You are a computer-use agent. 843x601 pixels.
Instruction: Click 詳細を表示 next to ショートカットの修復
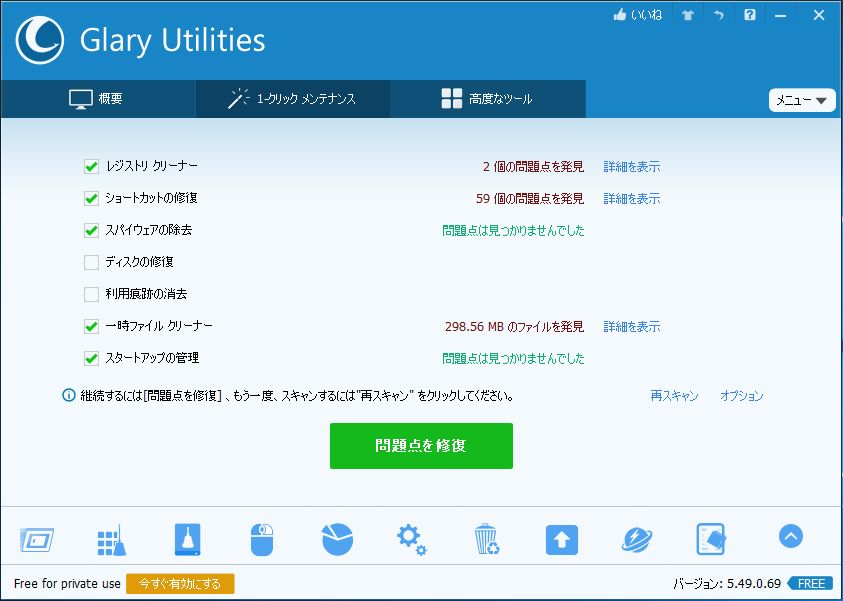[x=633, y=198]
